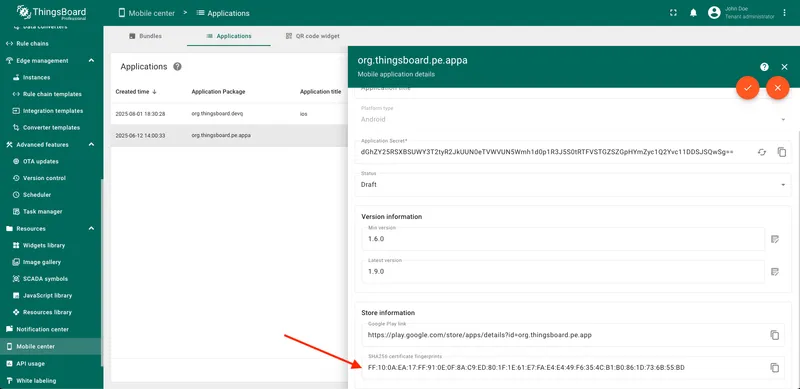
Task: Apply changes with checkmark button
Action: coord(747,88)
